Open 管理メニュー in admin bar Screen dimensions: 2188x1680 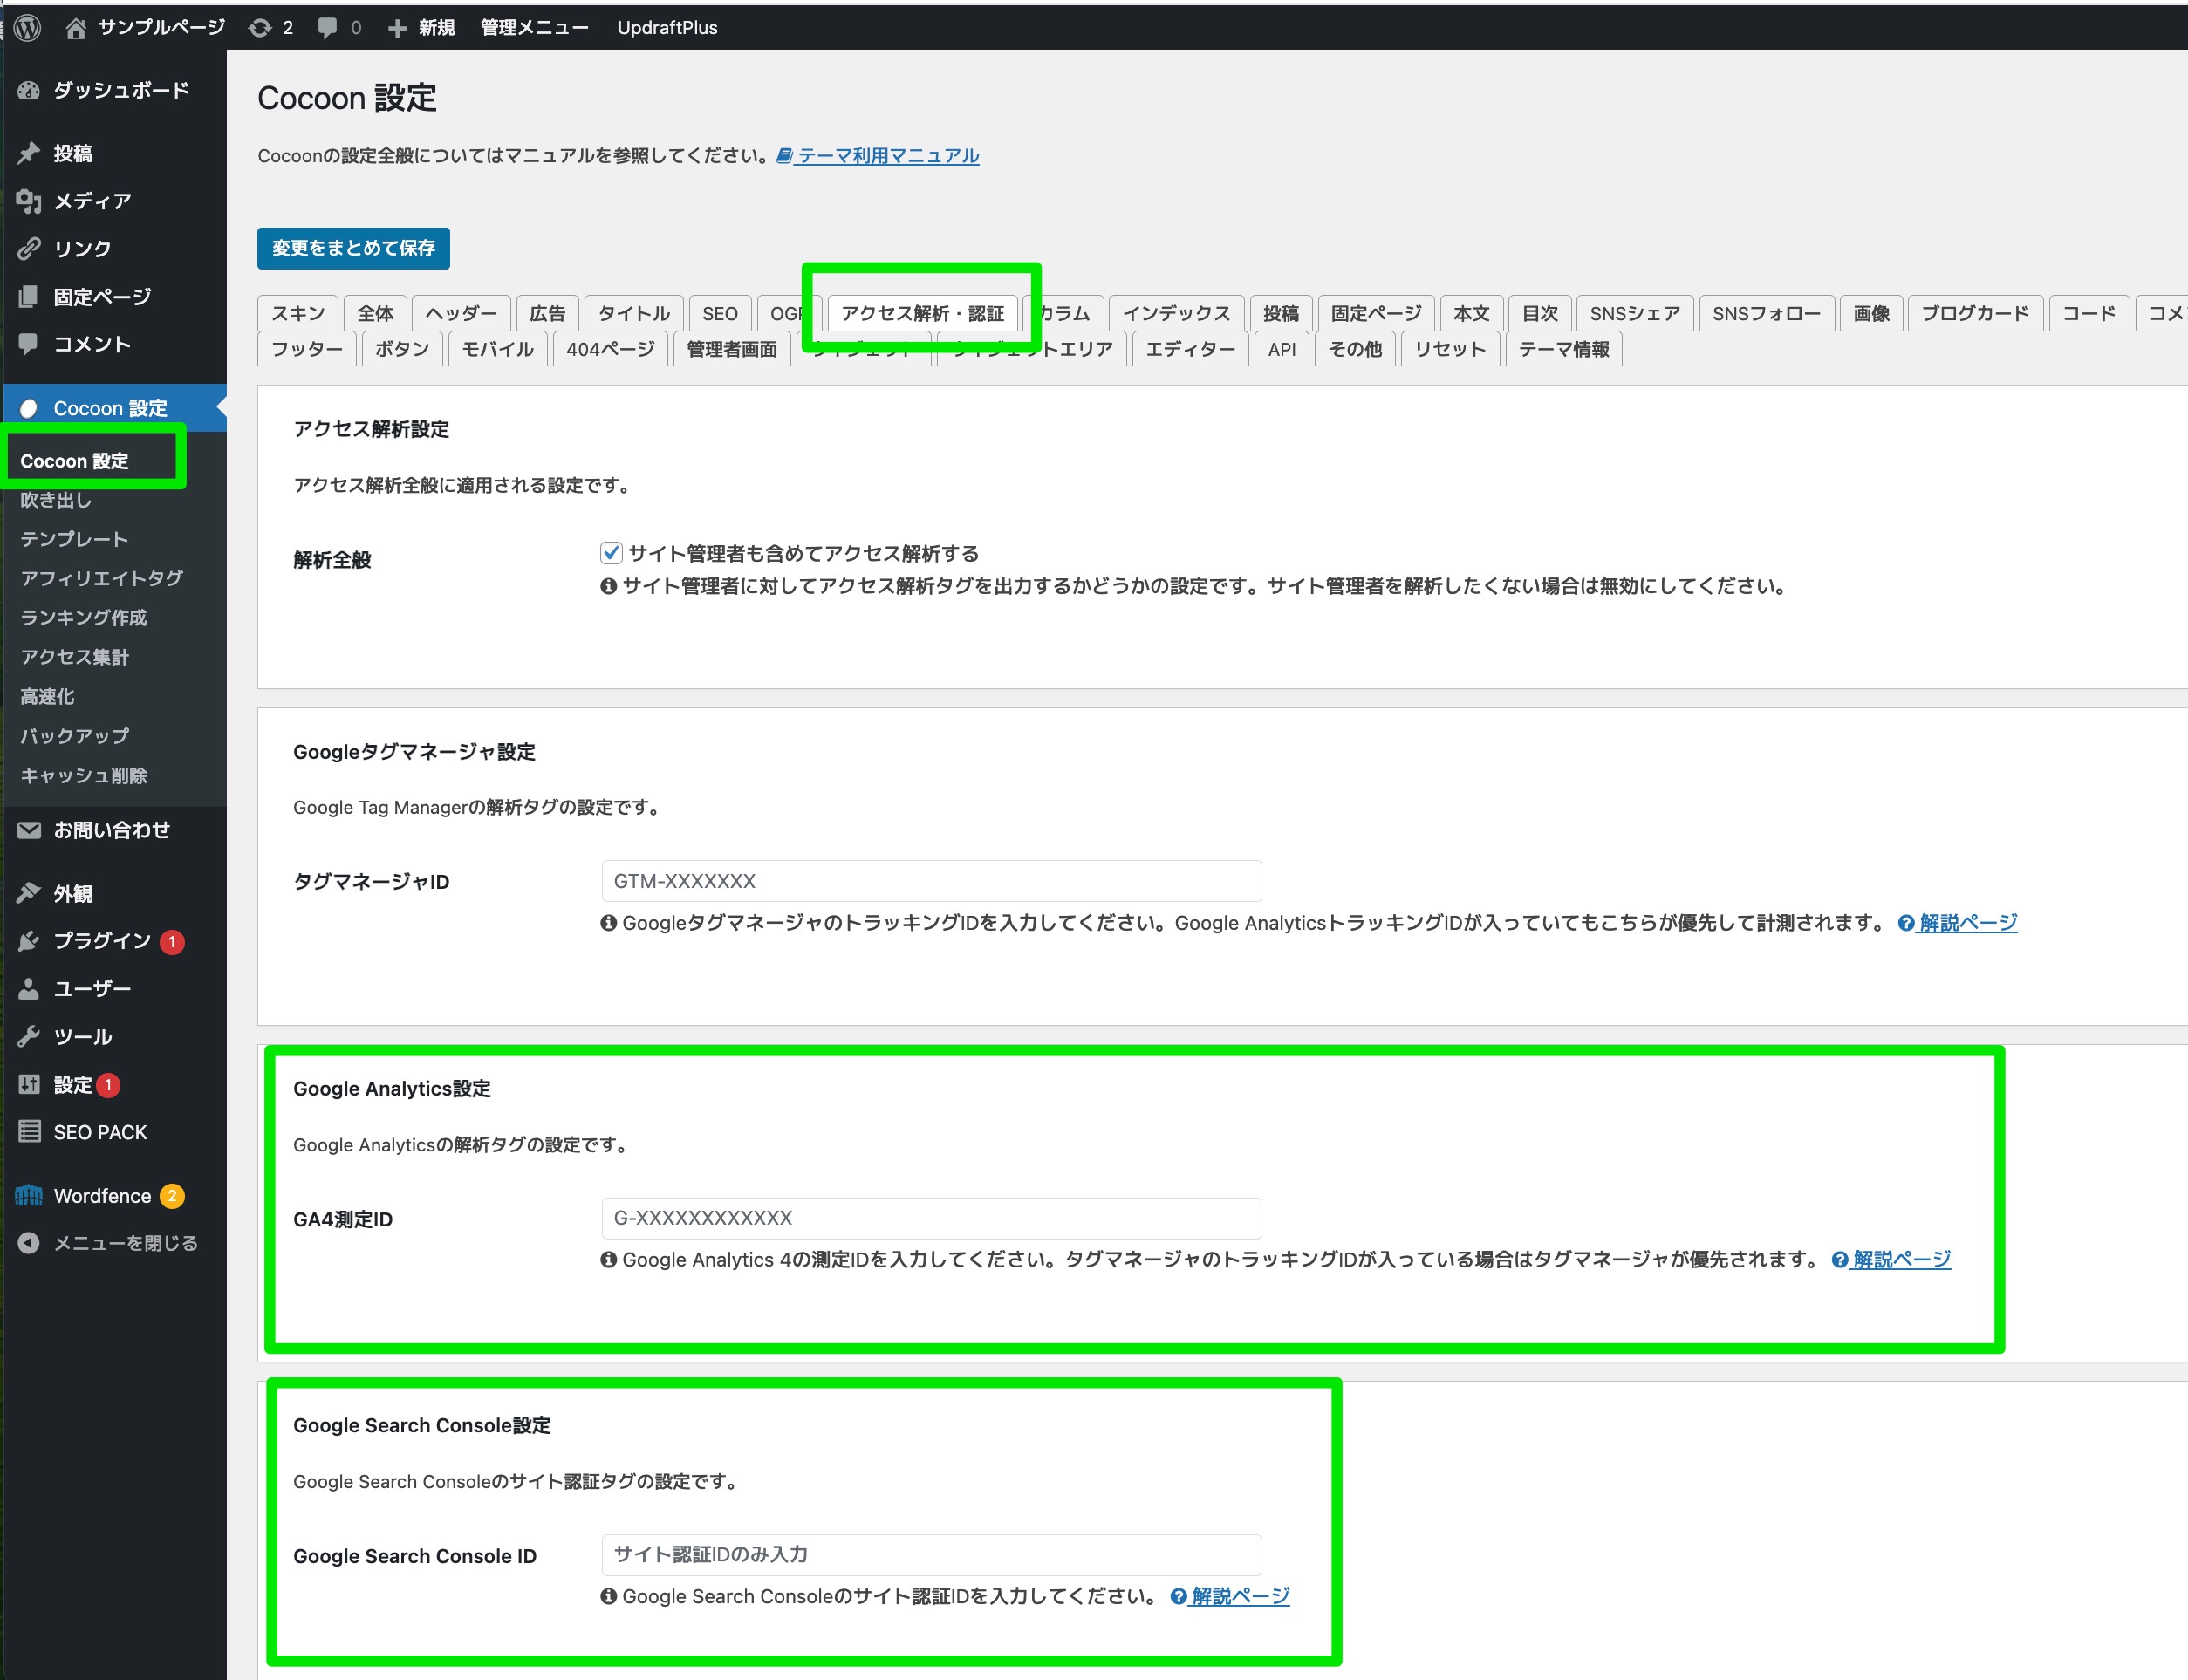tap(534, 28)
